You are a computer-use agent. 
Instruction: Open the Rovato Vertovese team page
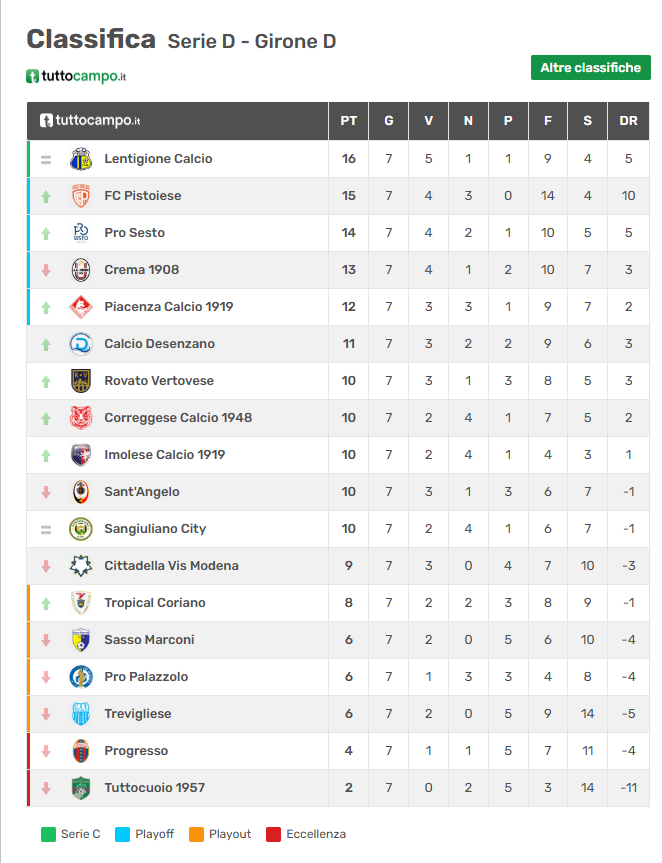pyautogui.click(x=159, y=381)
